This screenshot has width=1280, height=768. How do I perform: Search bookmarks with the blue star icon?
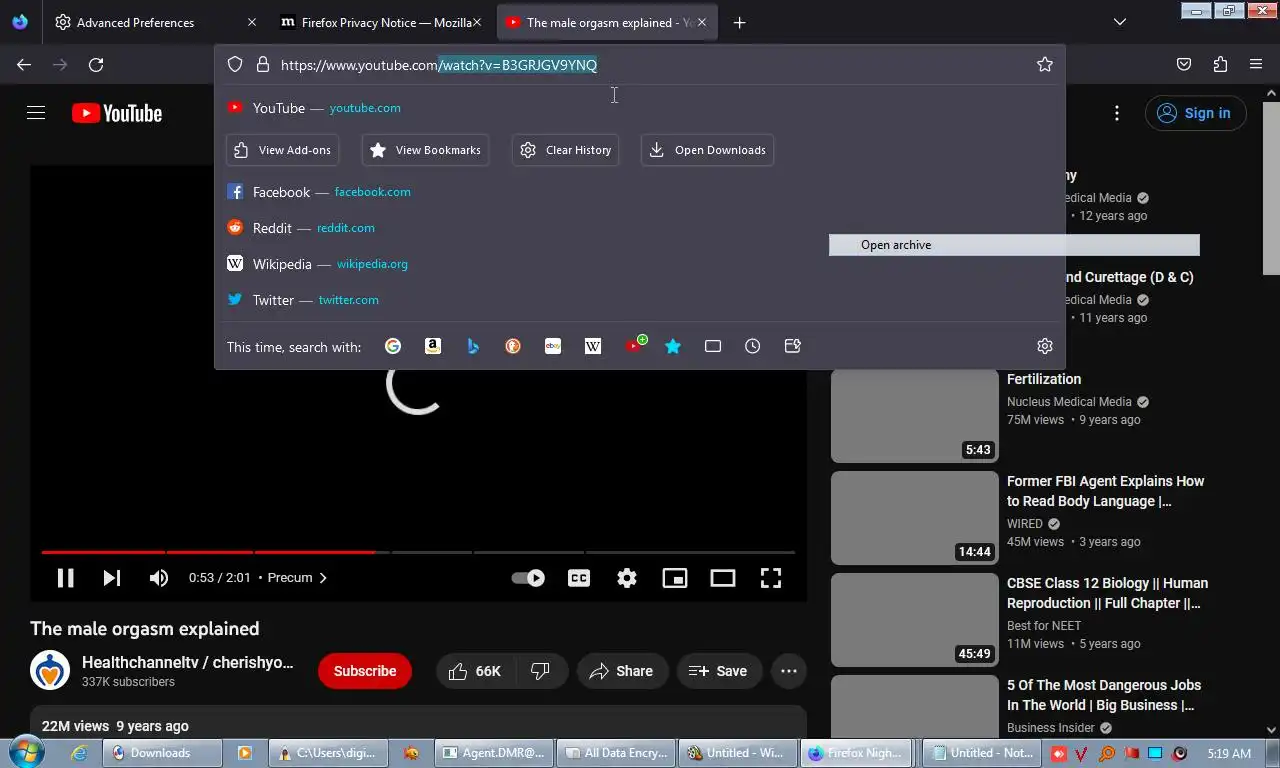(673, 346)
